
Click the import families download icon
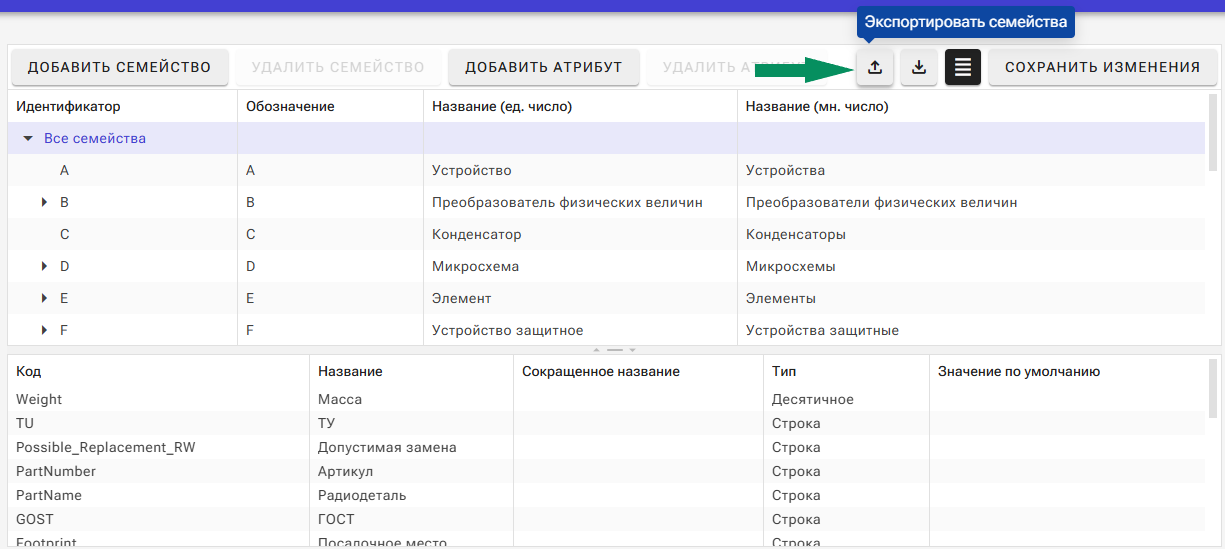pyautogui.click(x=919, y=67)
